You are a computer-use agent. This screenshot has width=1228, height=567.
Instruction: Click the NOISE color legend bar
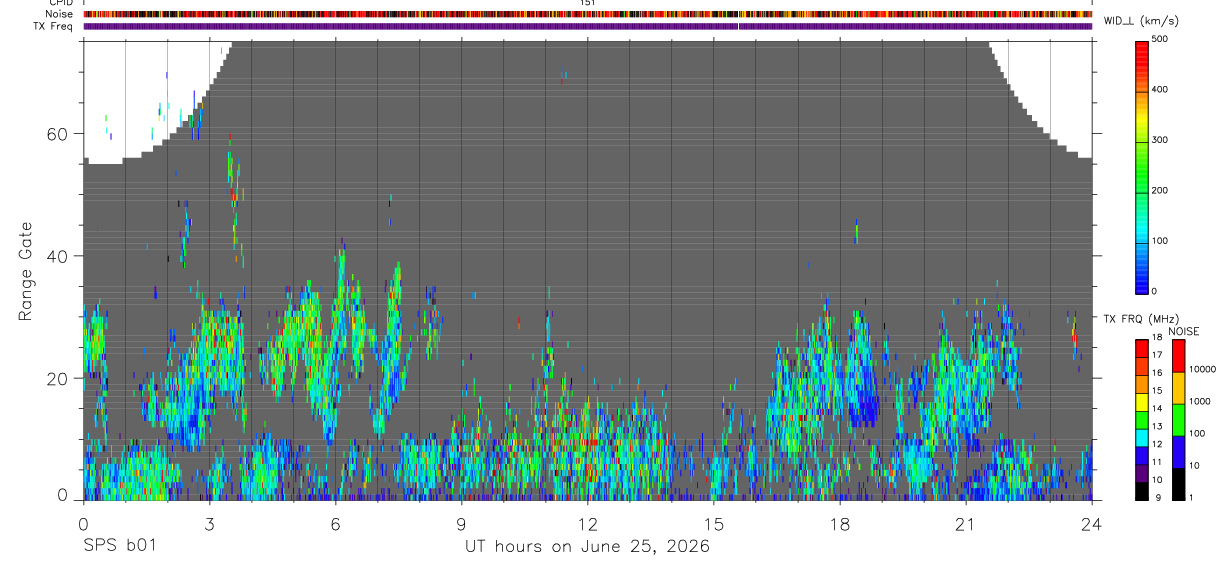tap(1179, 419)
